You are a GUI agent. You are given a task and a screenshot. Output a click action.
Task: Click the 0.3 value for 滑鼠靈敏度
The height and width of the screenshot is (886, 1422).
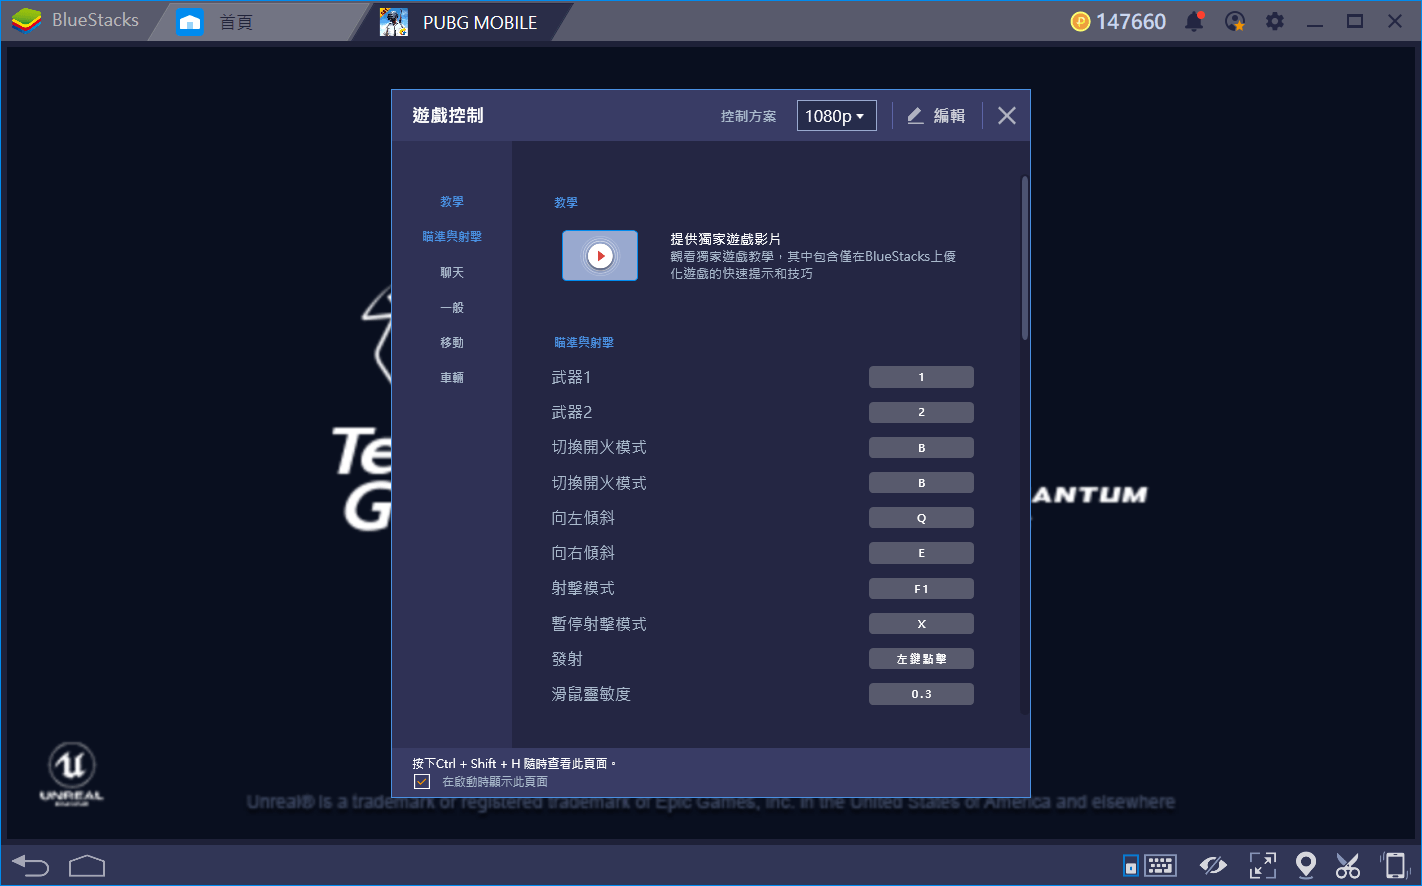pyautogui.click(x=921, y=694)
